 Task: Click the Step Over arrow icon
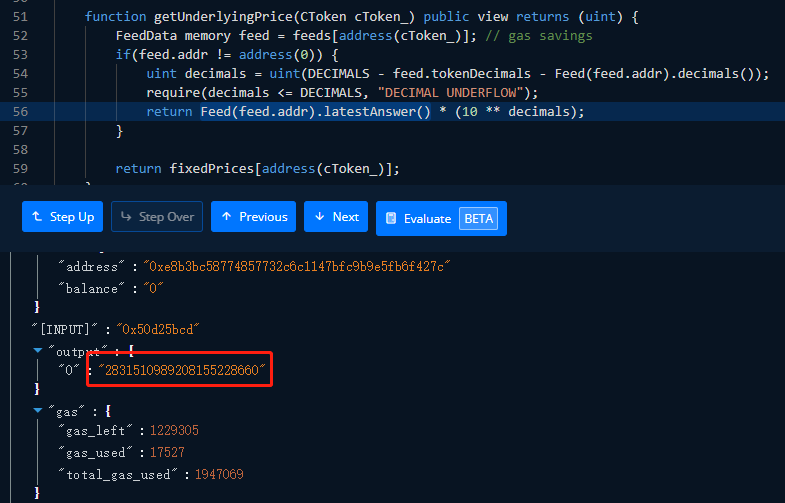pos(126,216)
